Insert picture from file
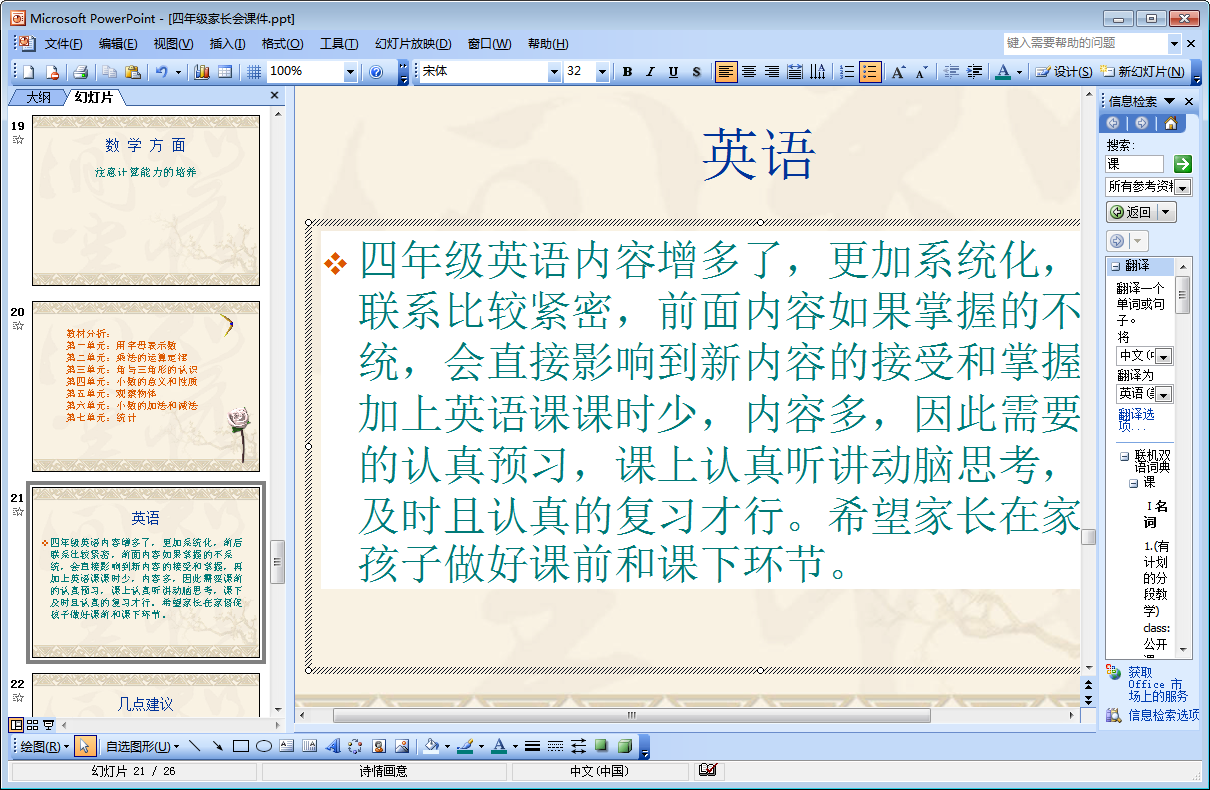1210x790 pixels. pyautogui.click(x=402, y=746)
